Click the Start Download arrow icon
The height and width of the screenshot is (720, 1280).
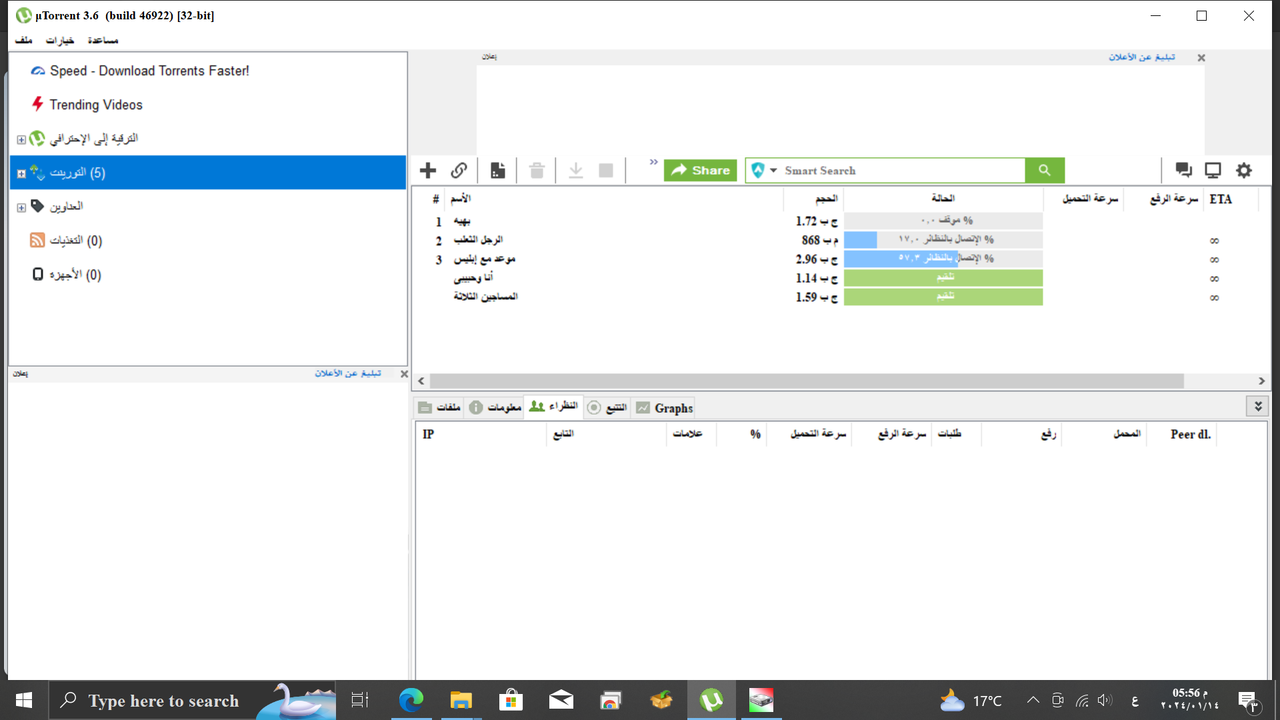(x=575, y=170)
